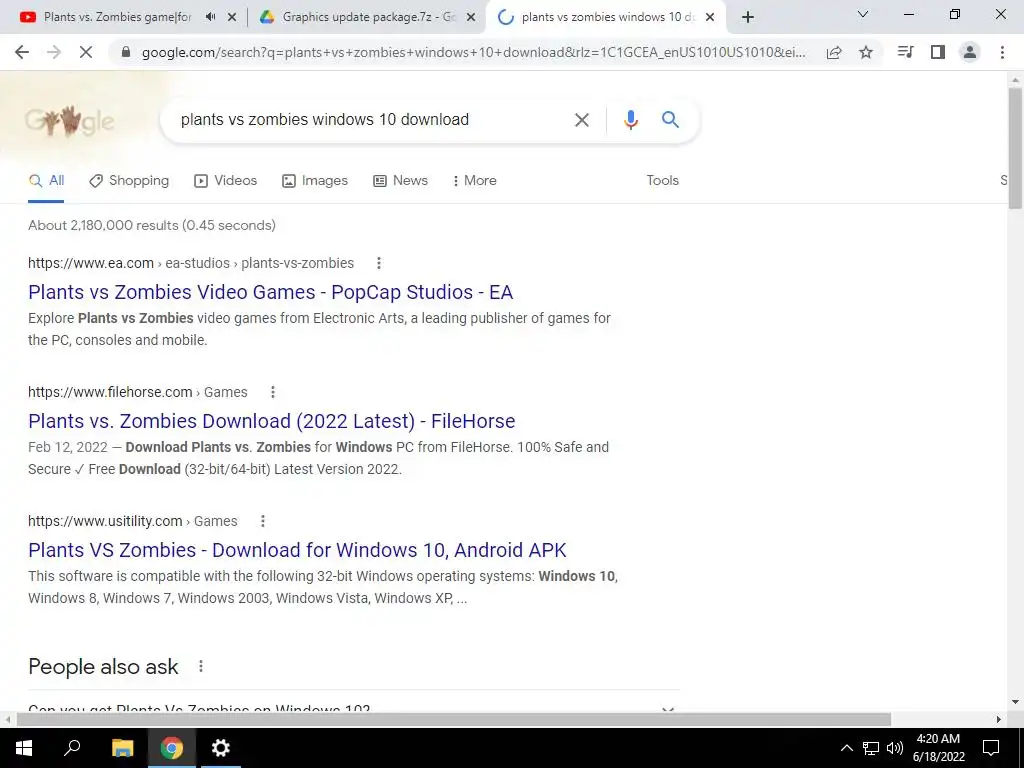
Task: Switch to Shopping results
Action: click(x=129, y=181)
